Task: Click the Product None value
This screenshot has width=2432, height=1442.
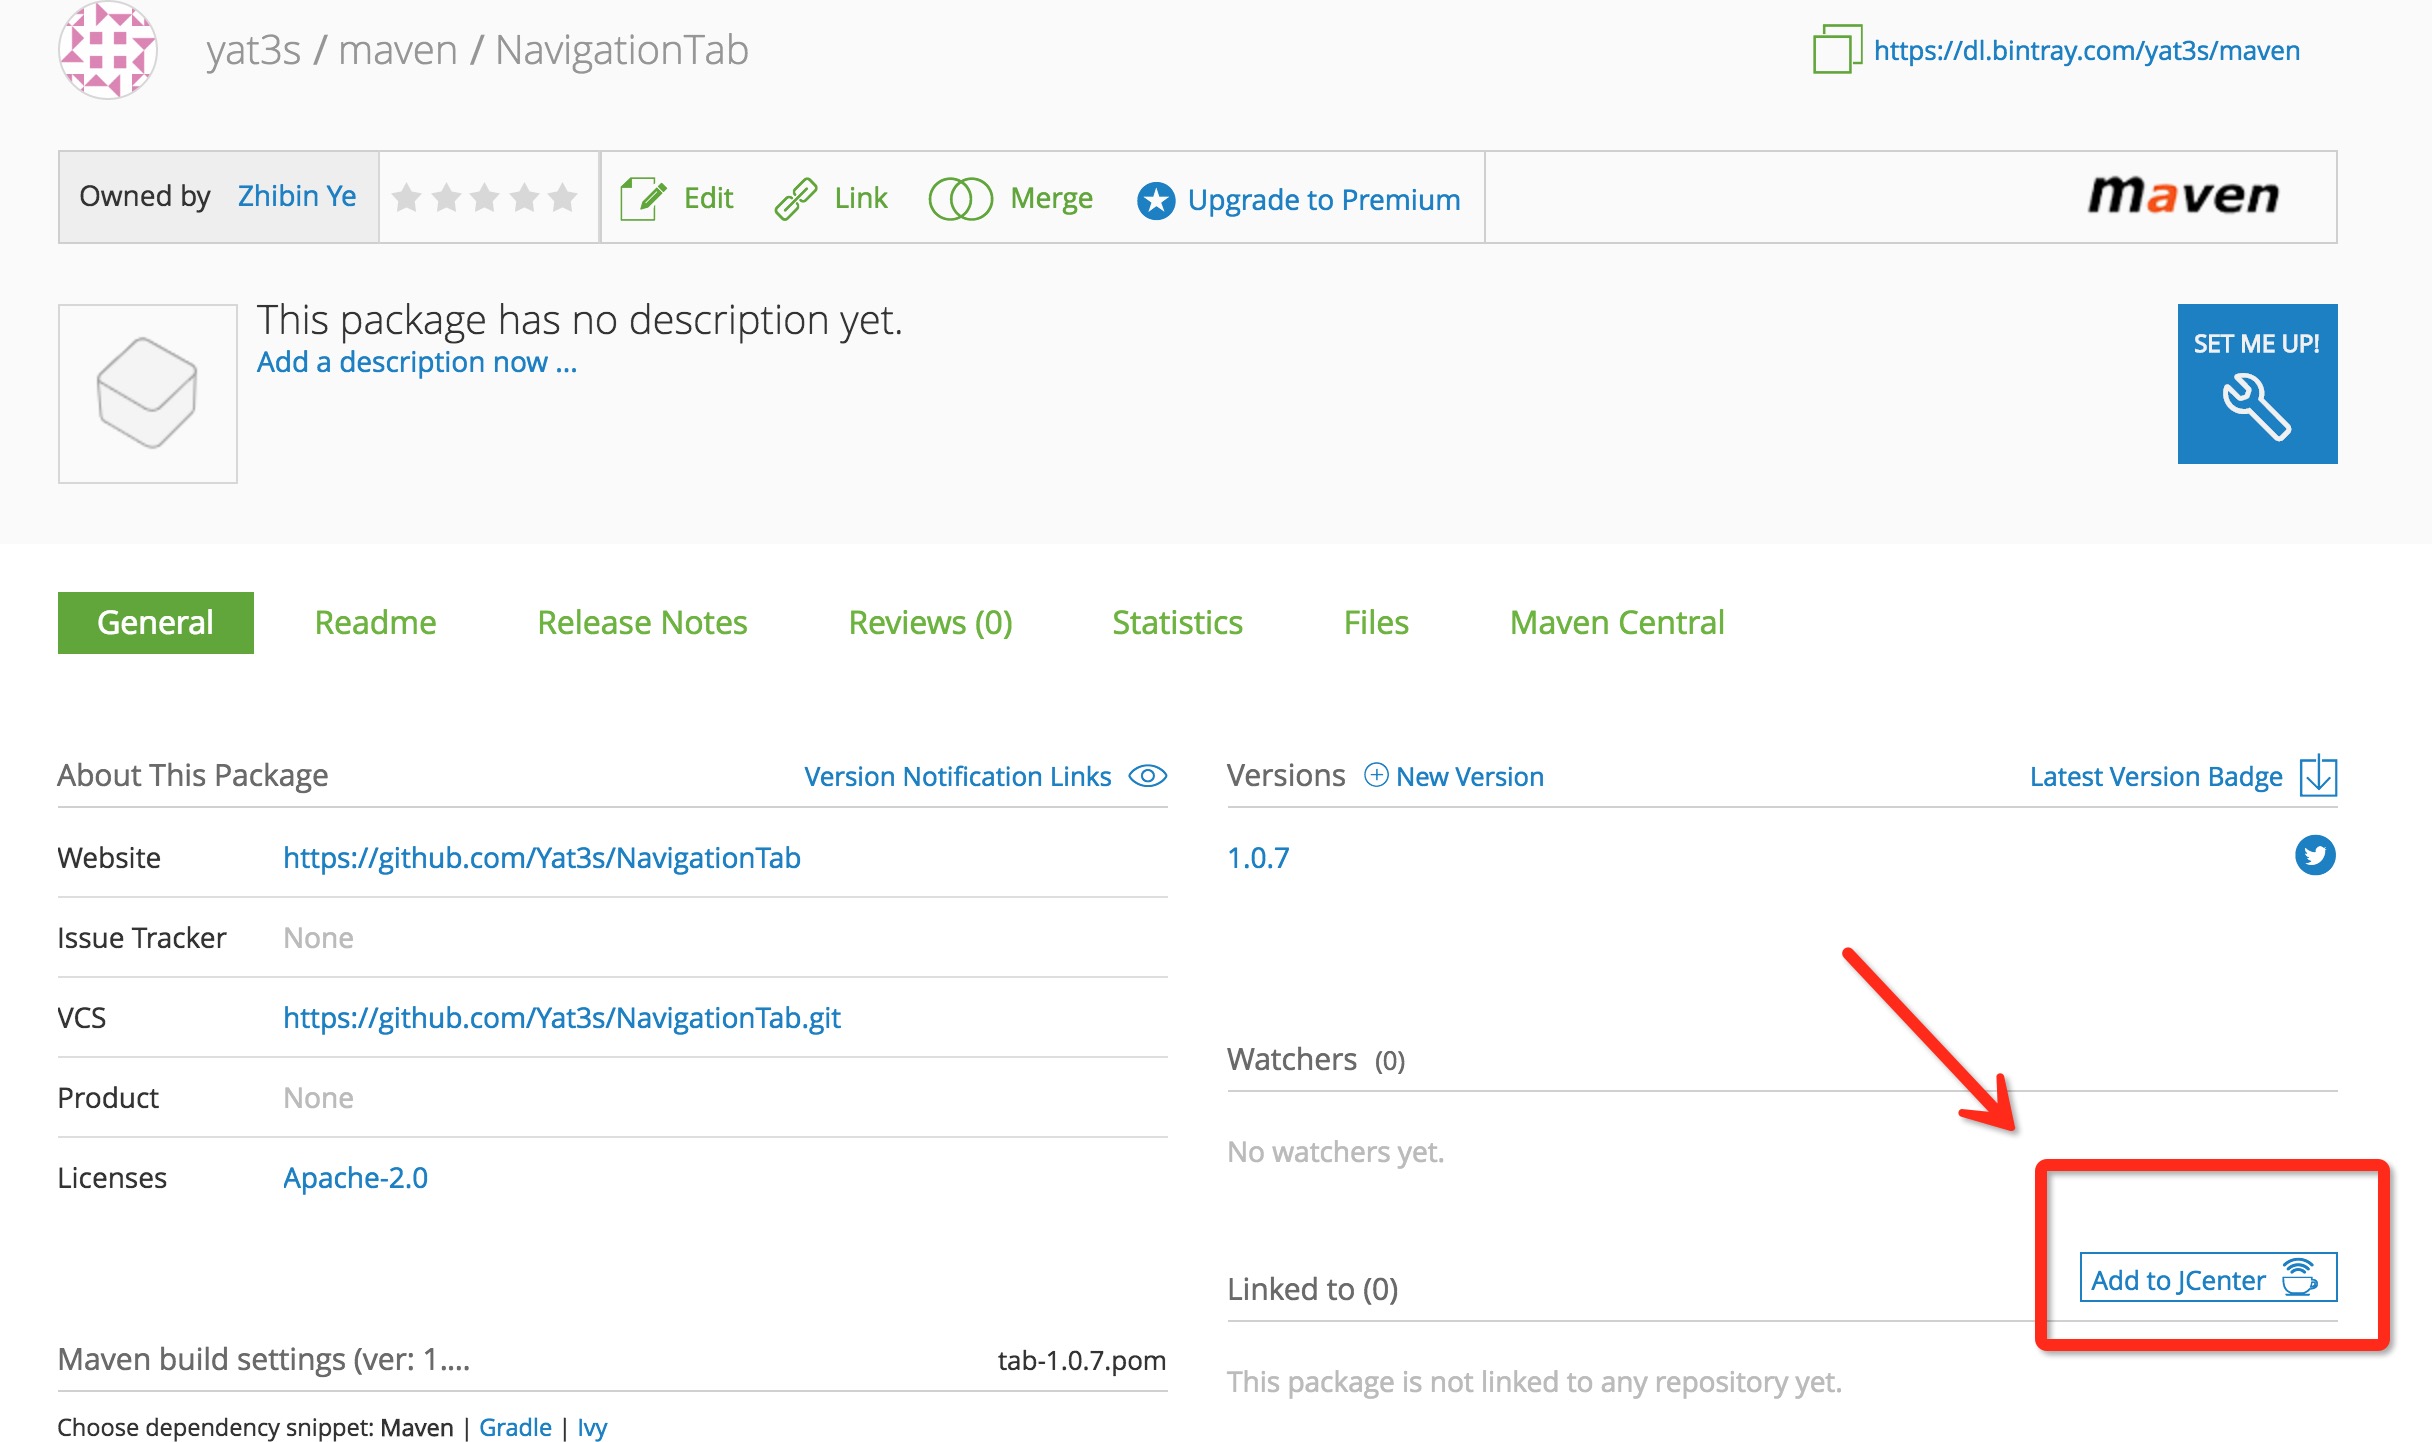Action: click(x=318, y=1097)
